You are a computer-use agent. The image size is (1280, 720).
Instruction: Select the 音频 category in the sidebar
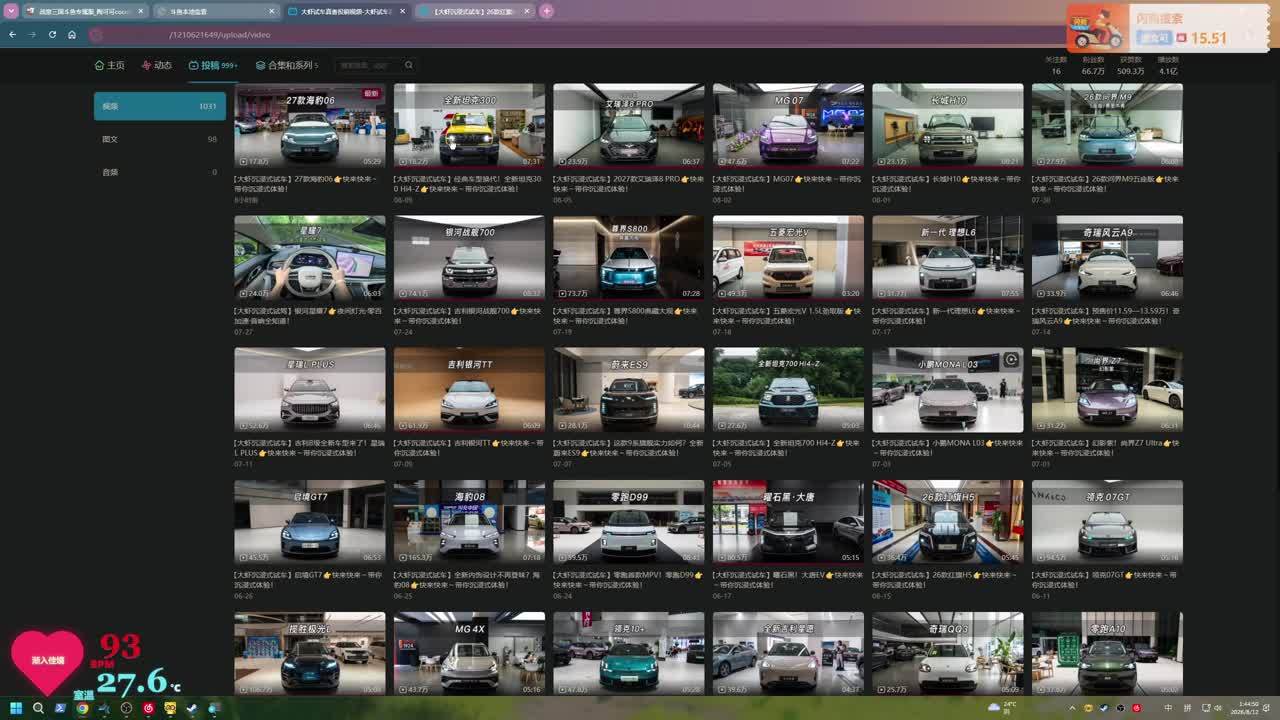[160, 172]
